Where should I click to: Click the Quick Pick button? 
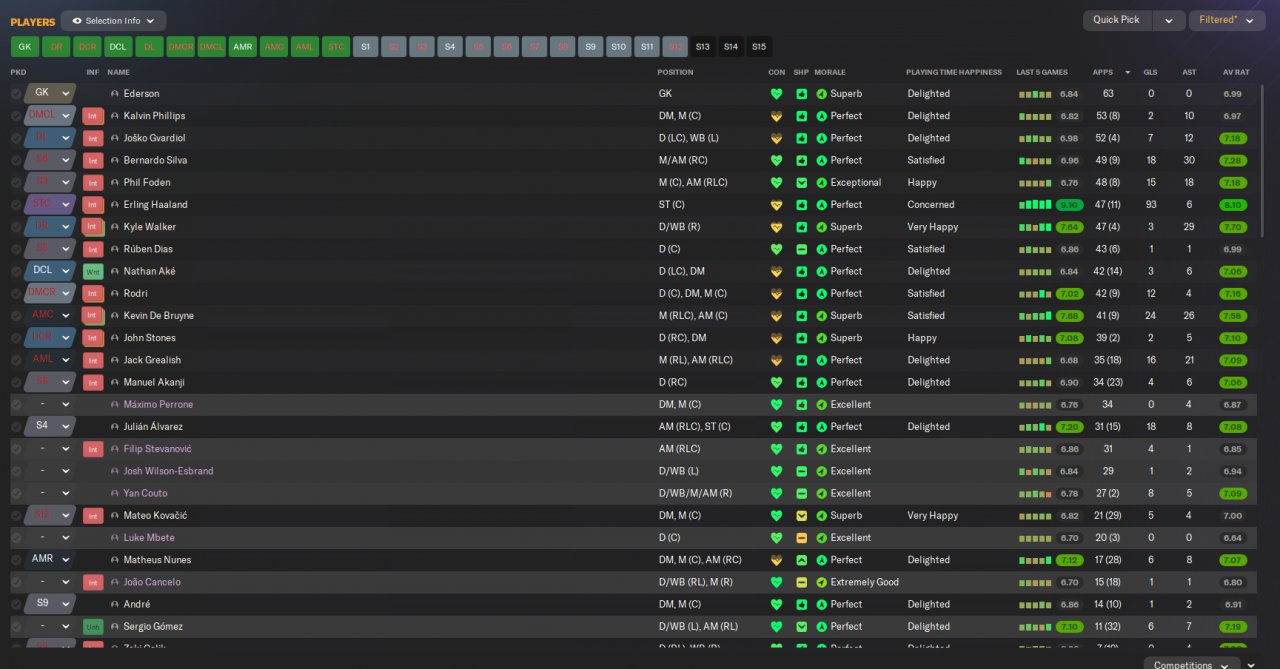[1117, 20]
